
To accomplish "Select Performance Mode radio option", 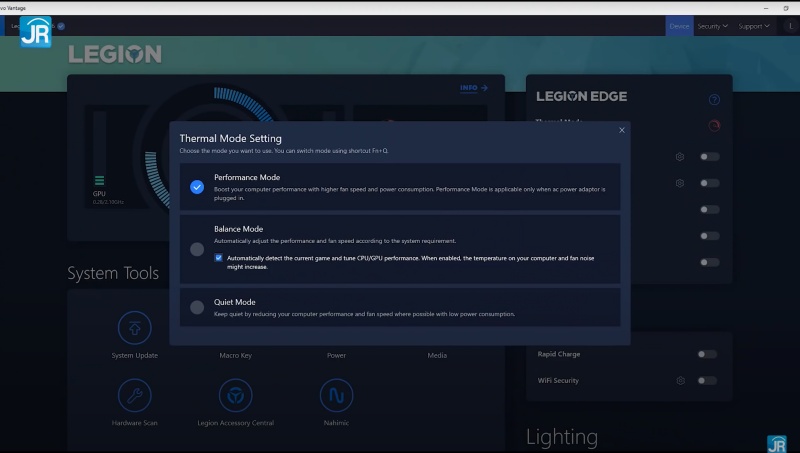I will (197, 187).
